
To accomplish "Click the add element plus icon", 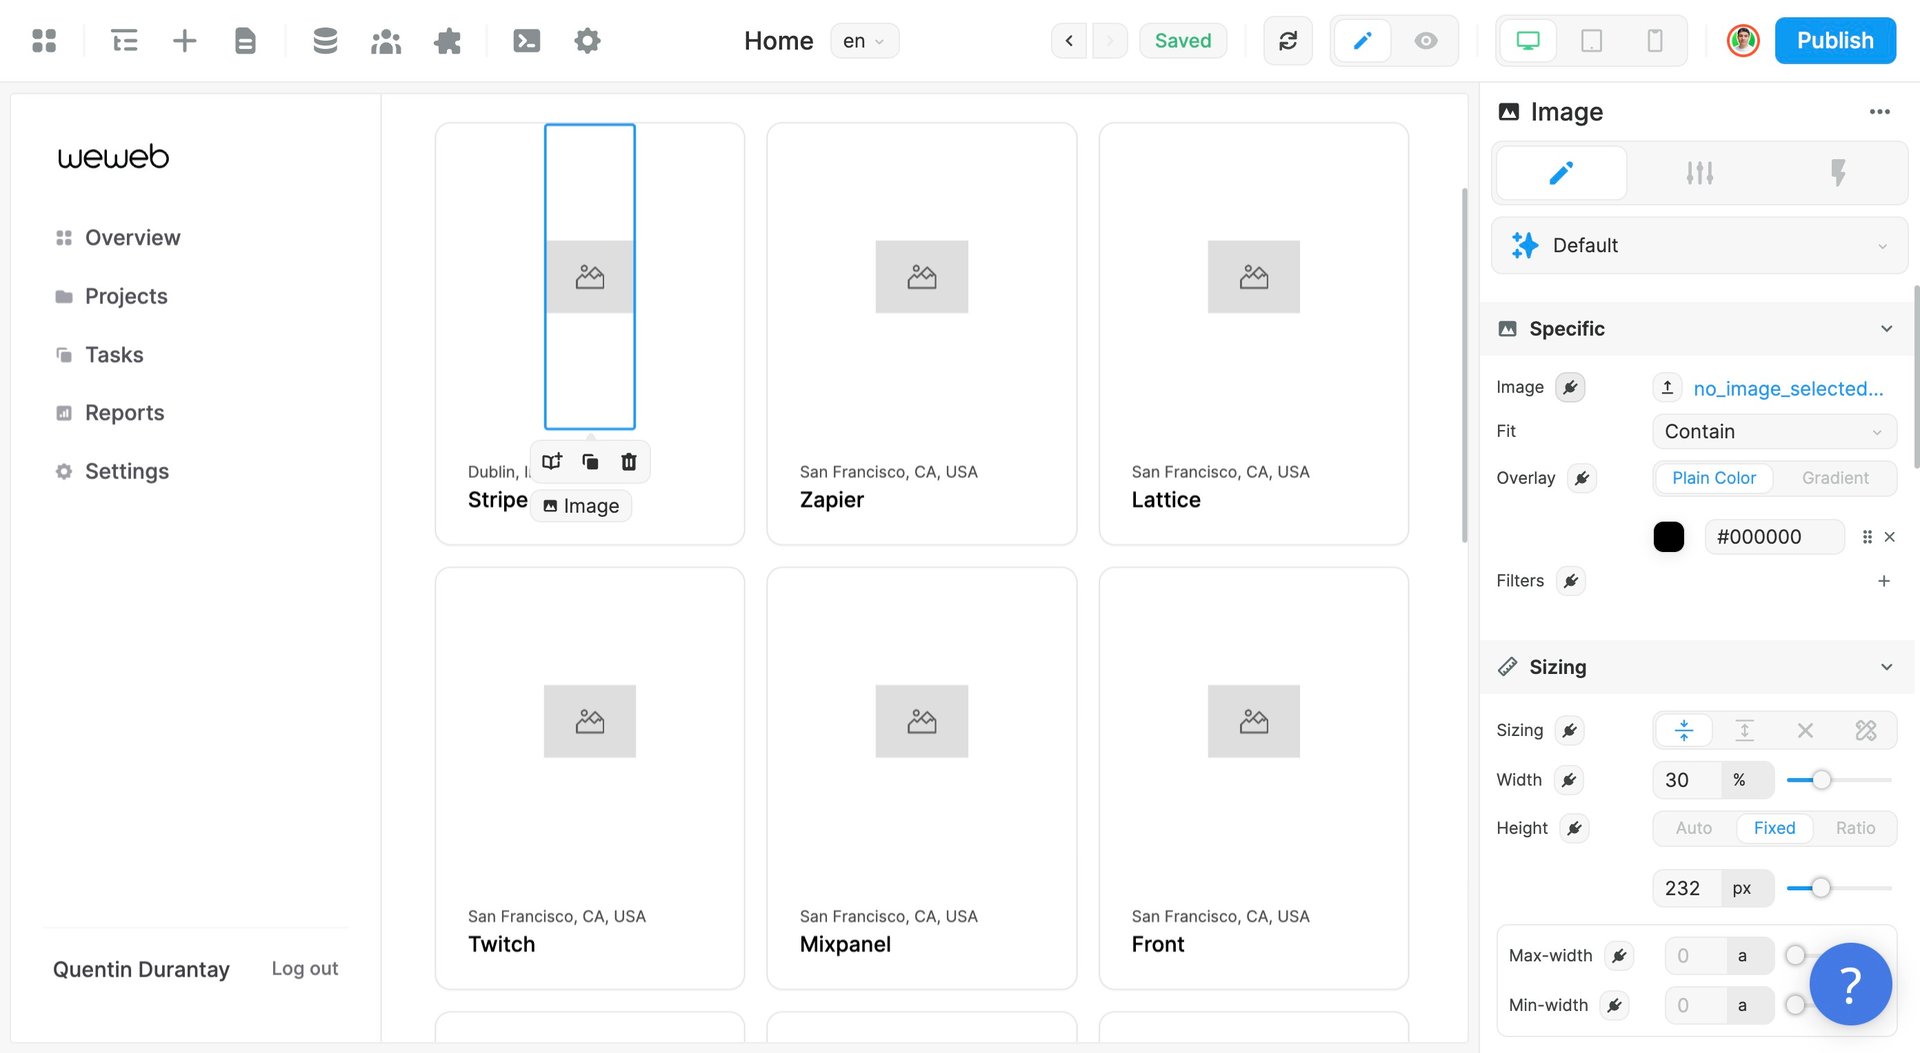I will point(185,41).
